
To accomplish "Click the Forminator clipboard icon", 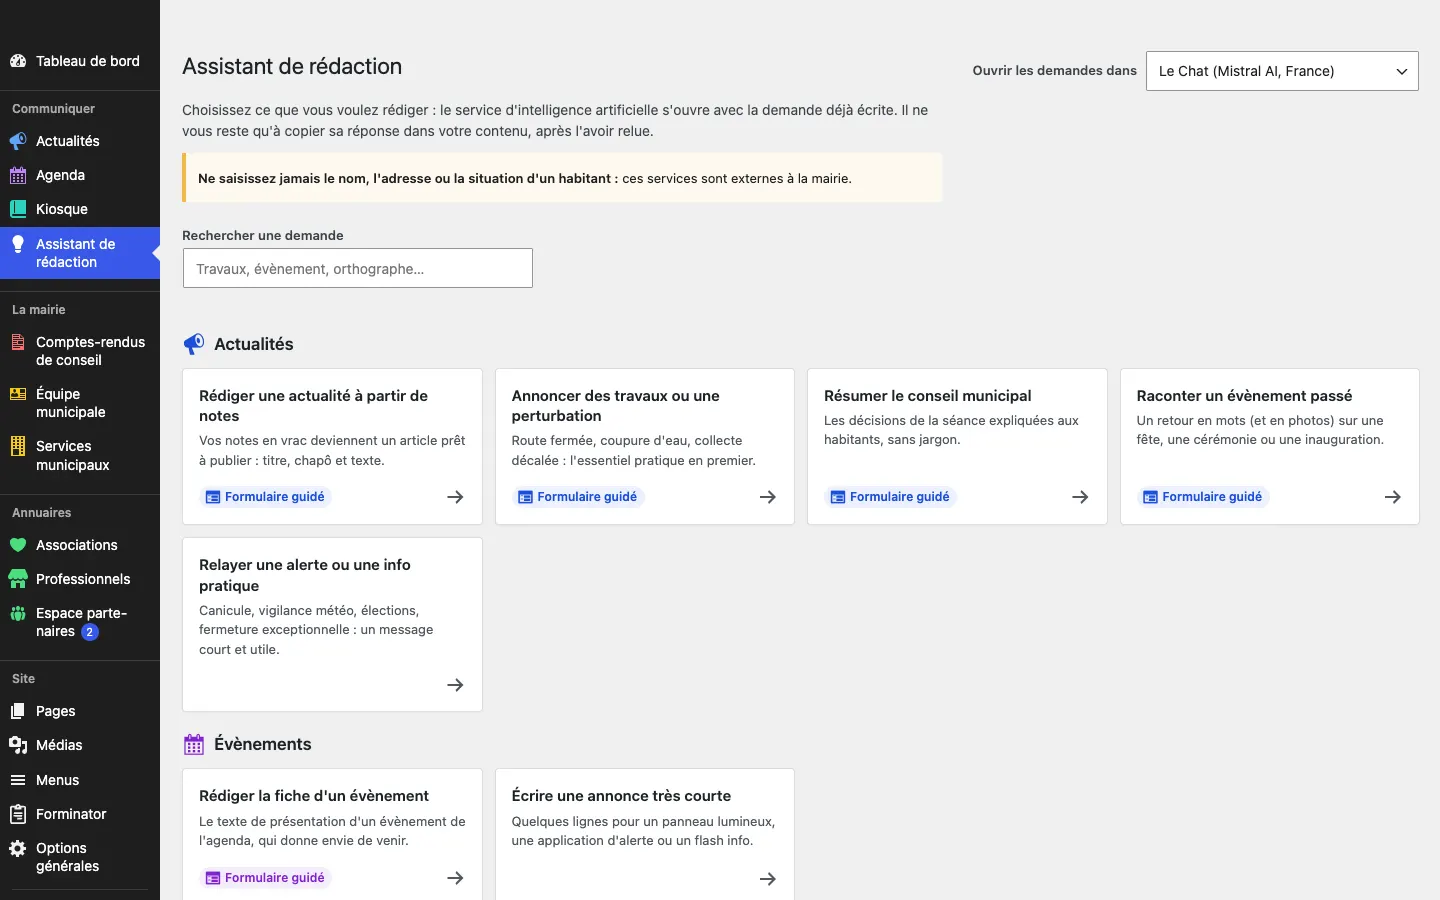I will click(x=18, y=814).
